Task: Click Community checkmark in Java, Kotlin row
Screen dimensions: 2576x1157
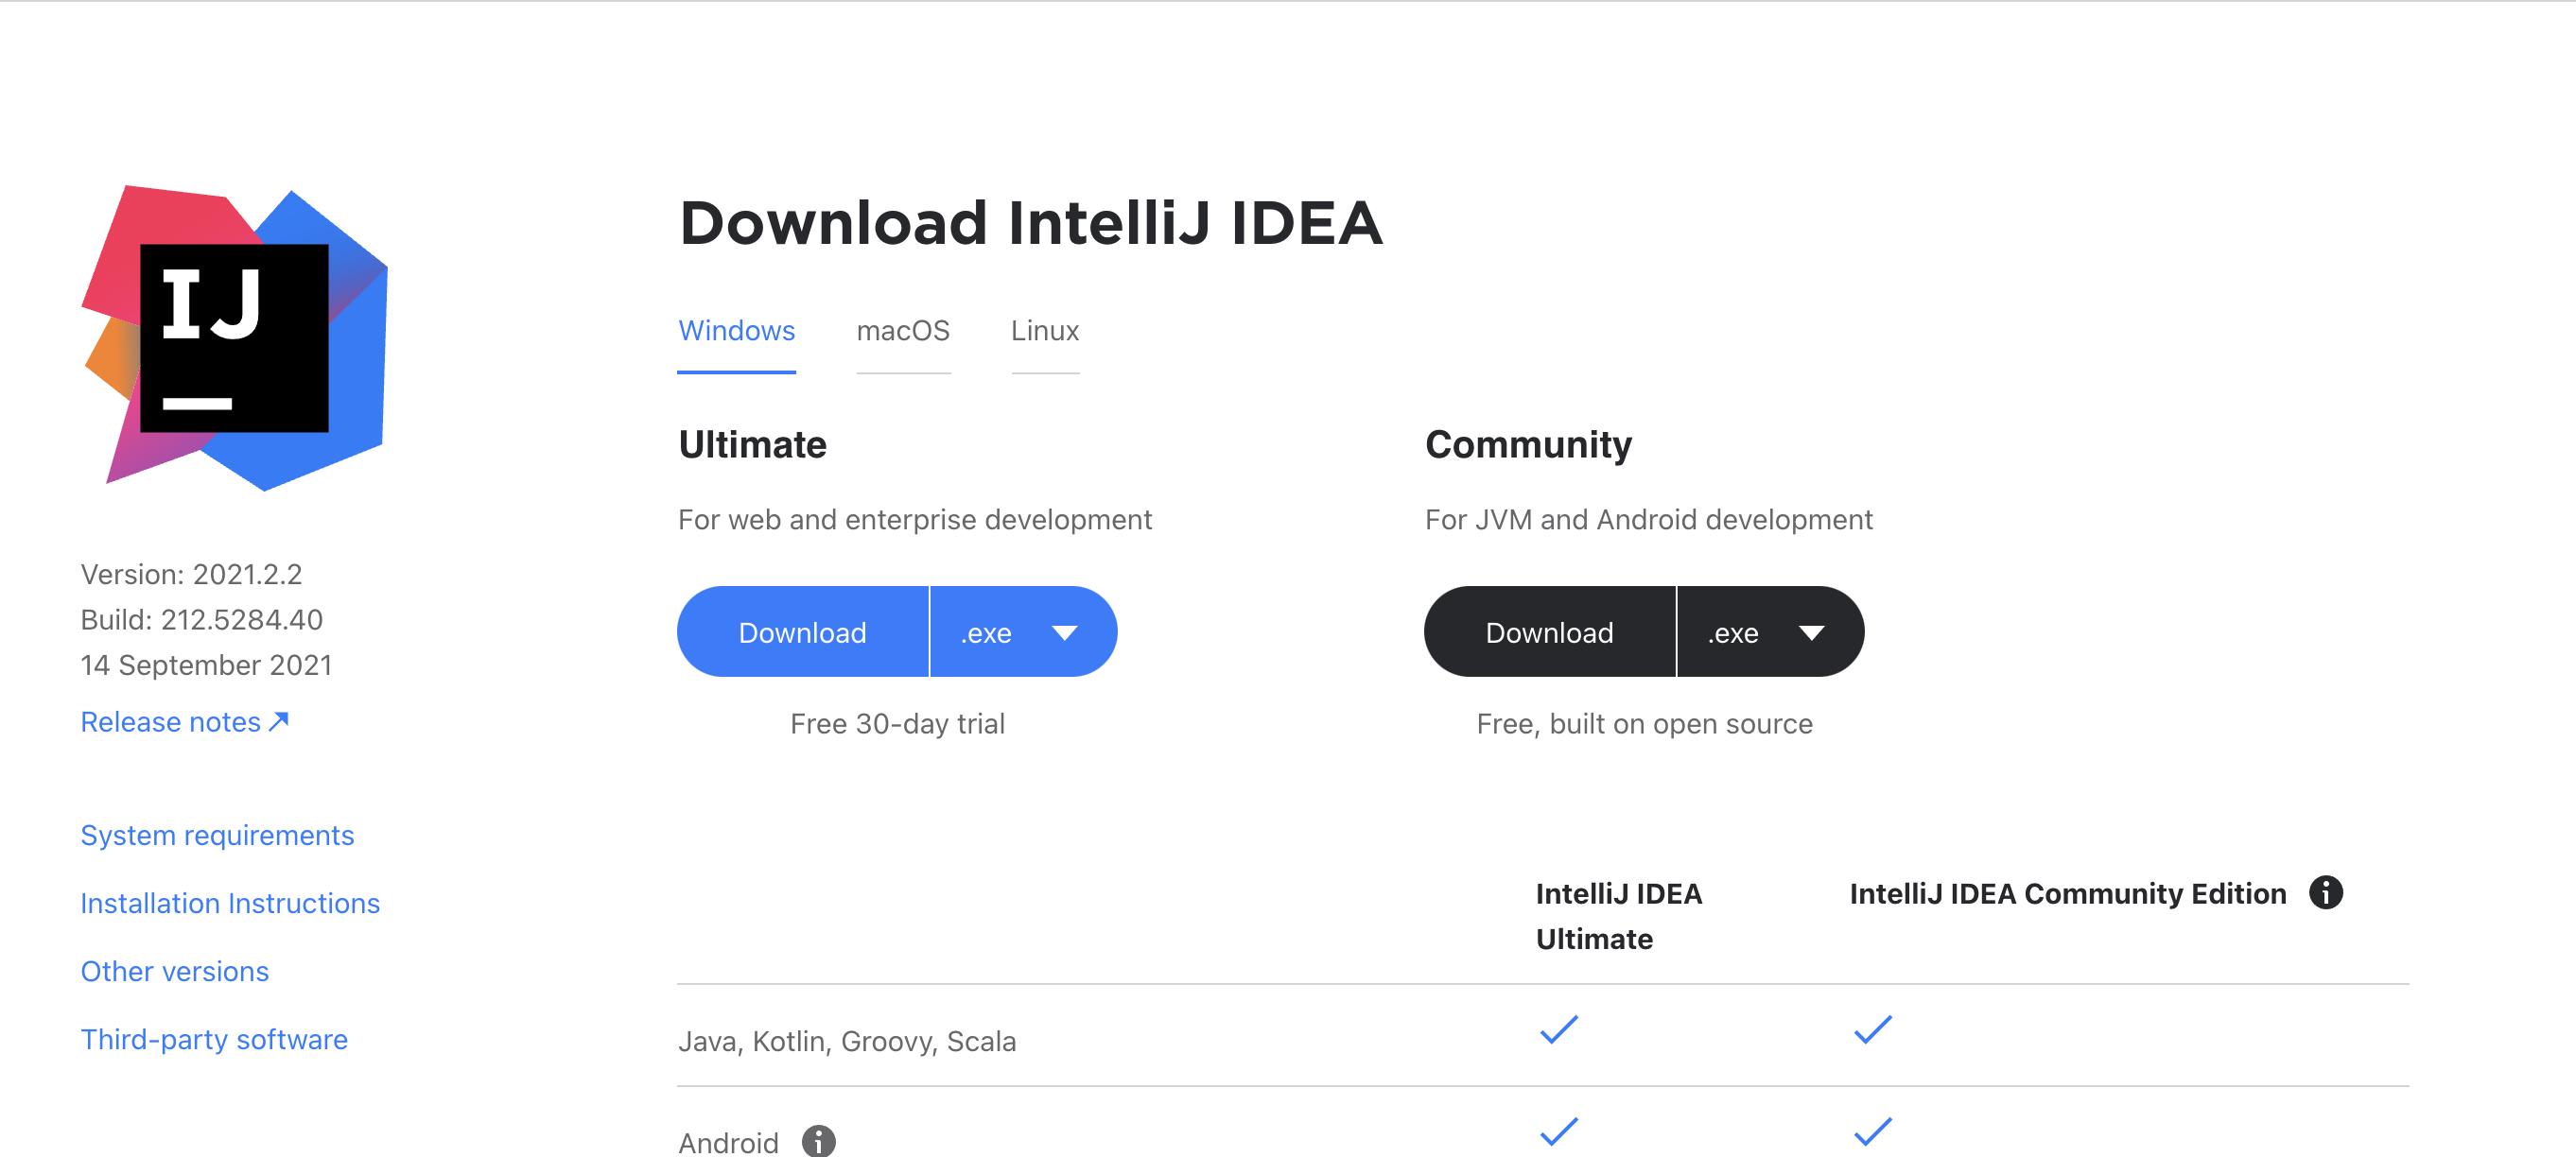Action: (1872, 1029)
